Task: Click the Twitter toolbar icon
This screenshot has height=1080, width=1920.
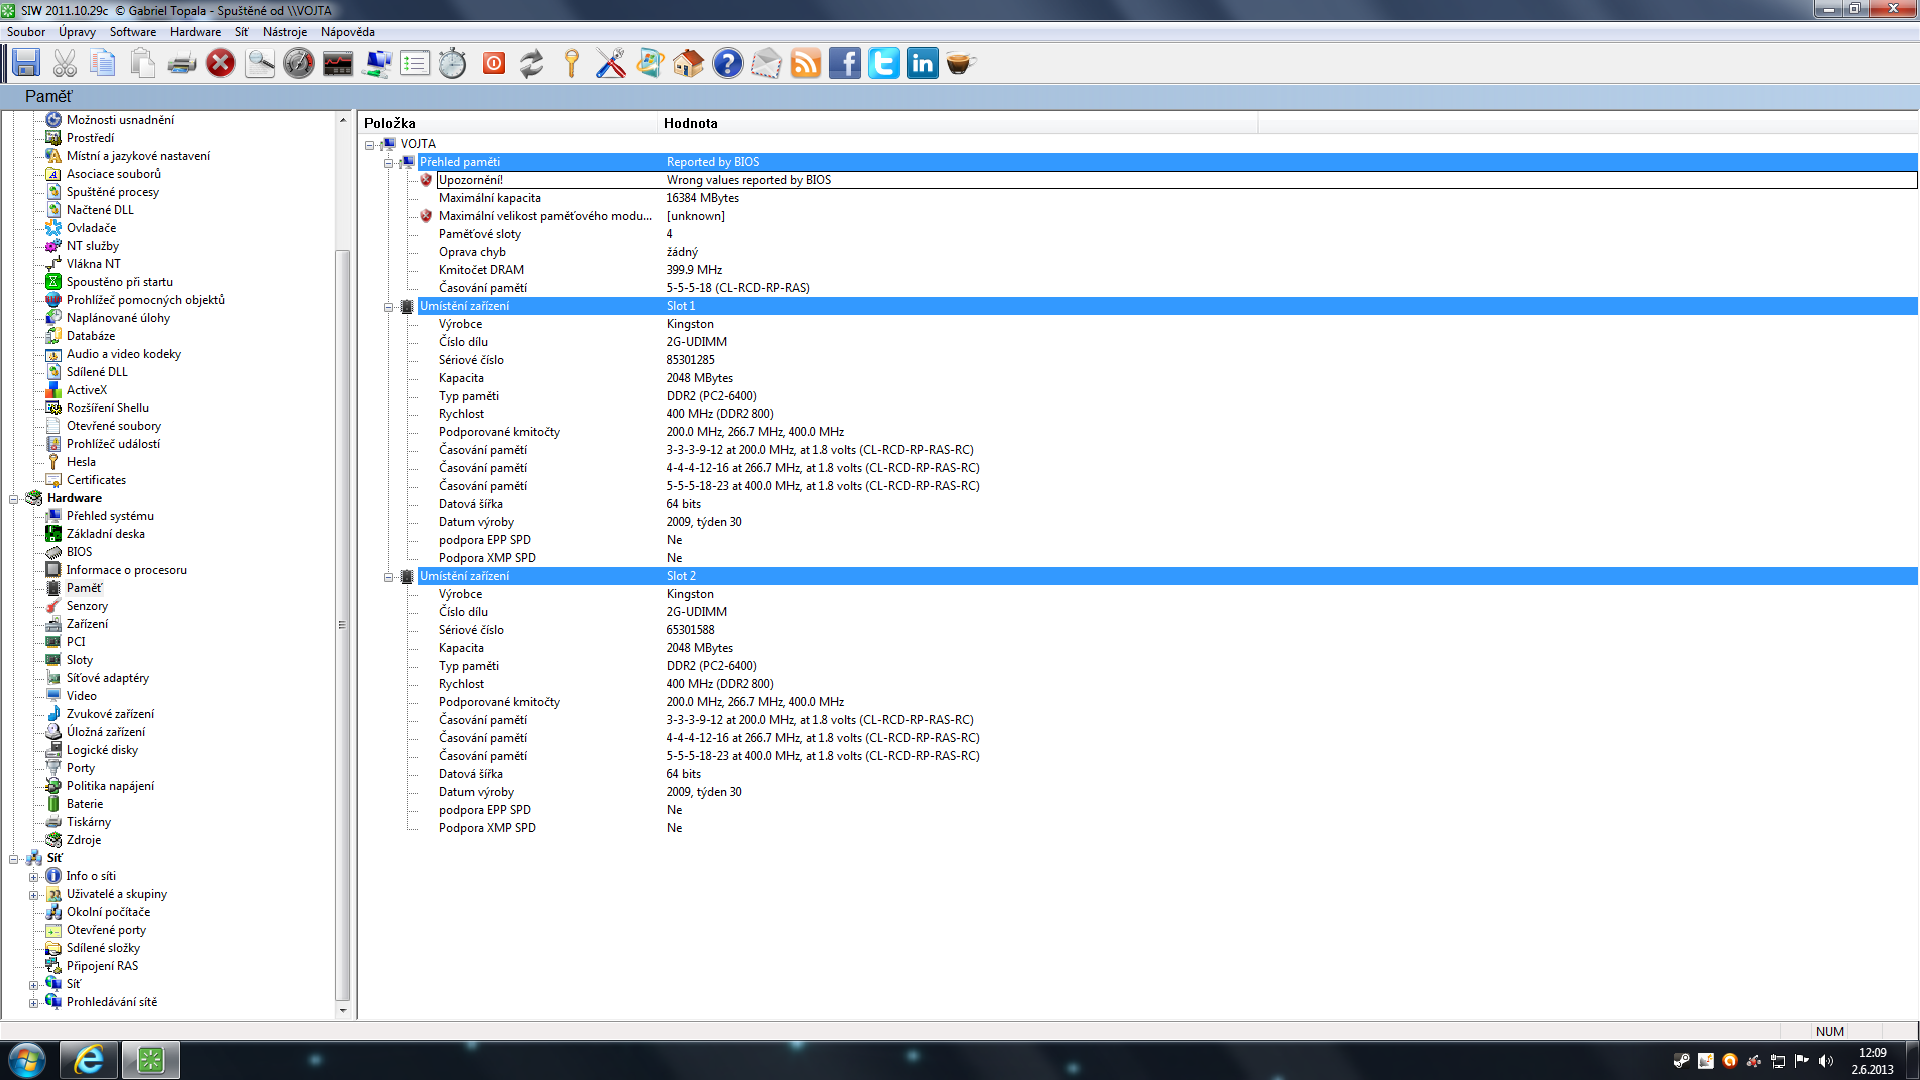Action: click(883, 63)
